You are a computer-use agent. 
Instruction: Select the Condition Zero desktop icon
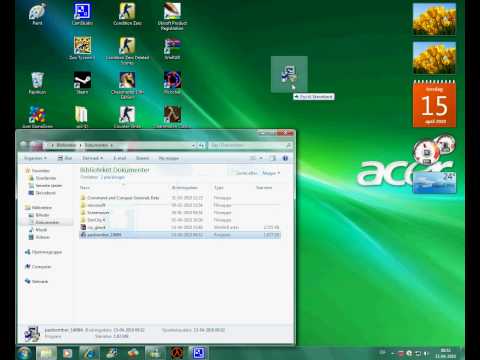(x=127, y=14)
